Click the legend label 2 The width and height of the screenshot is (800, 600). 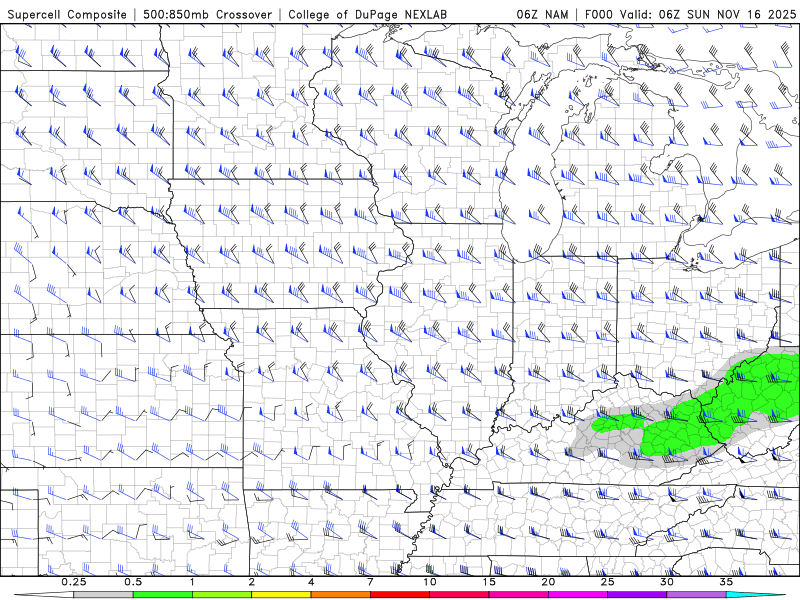(252, 582)
